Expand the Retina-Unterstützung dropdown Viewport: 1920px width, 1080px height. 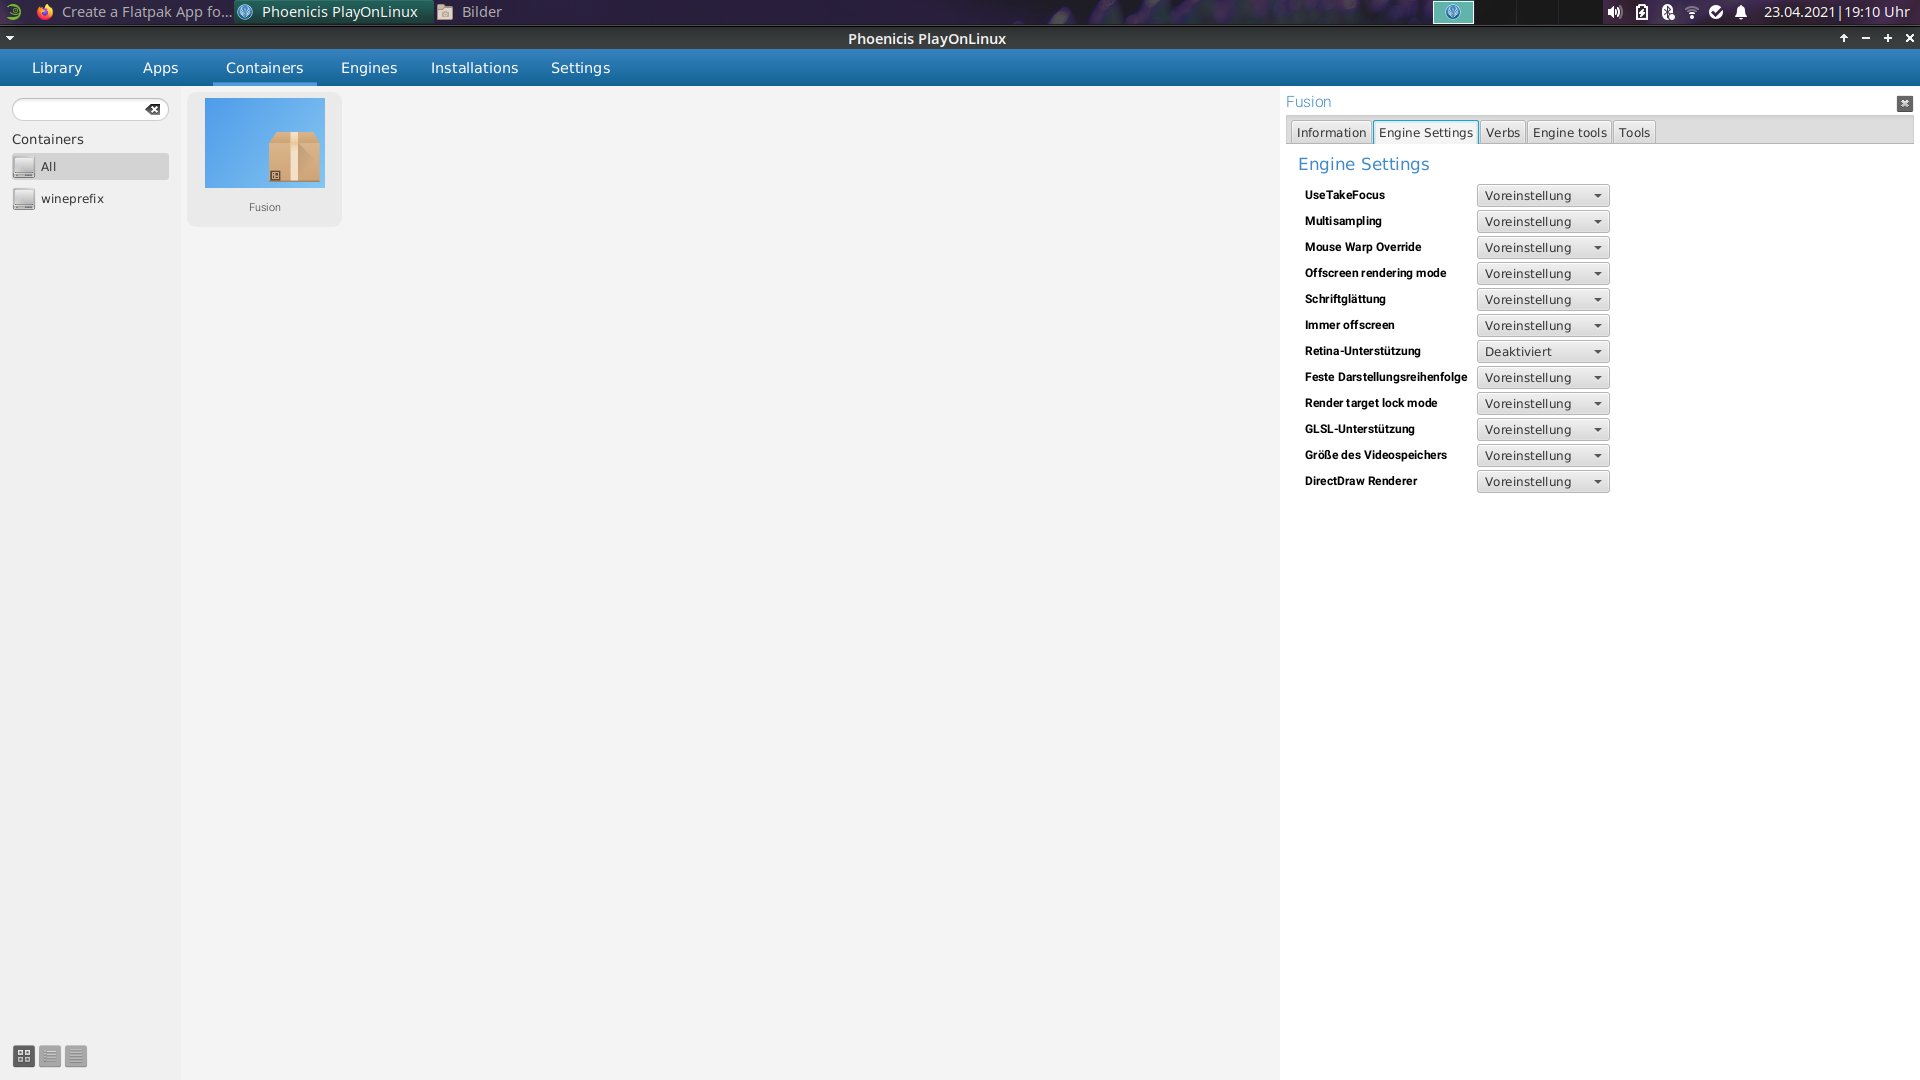[x=1542, y=352]
